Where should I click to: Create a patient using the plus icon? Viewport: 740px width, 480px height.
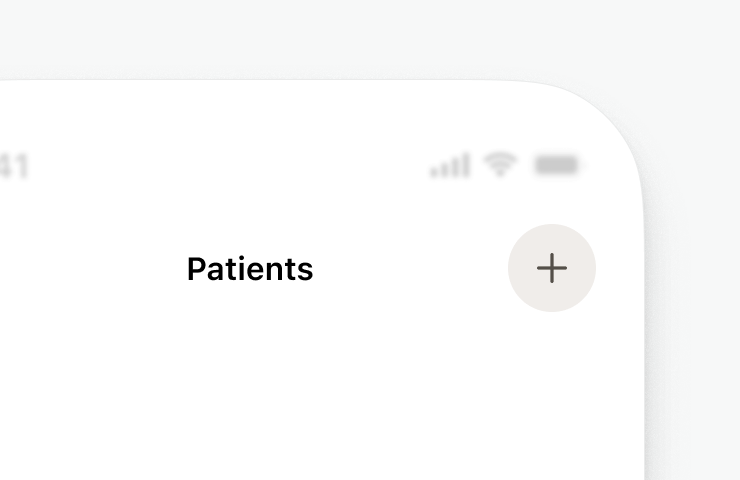552,268
